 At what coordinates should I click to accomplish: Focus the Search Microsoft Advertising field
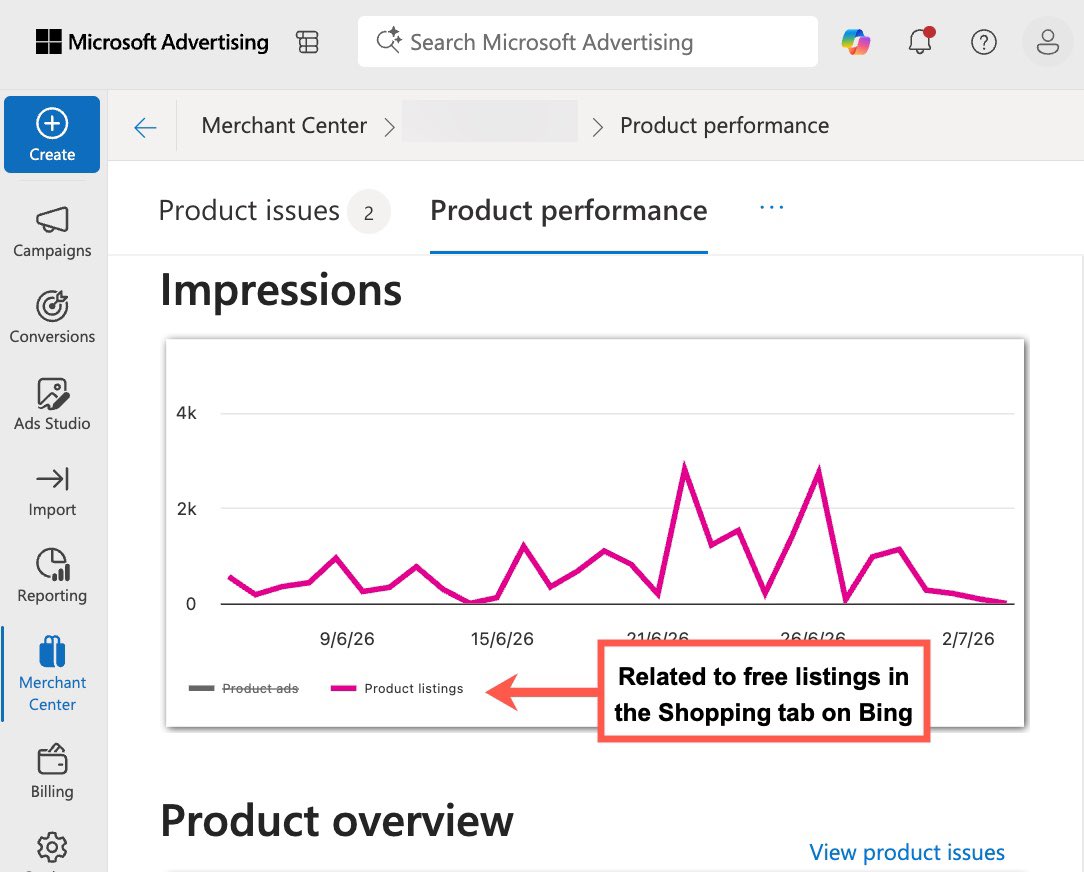coord(588,42)
